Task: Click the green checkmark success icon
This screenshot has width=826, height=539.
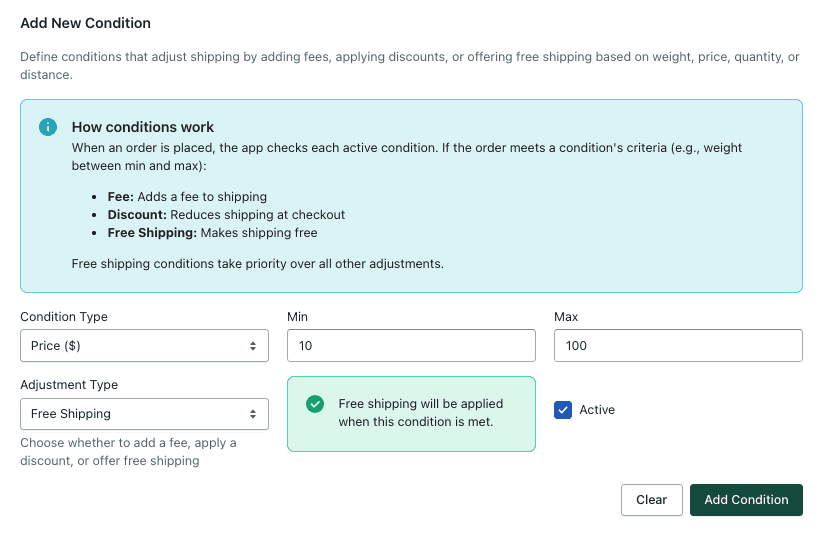Action: coord(315,404)
